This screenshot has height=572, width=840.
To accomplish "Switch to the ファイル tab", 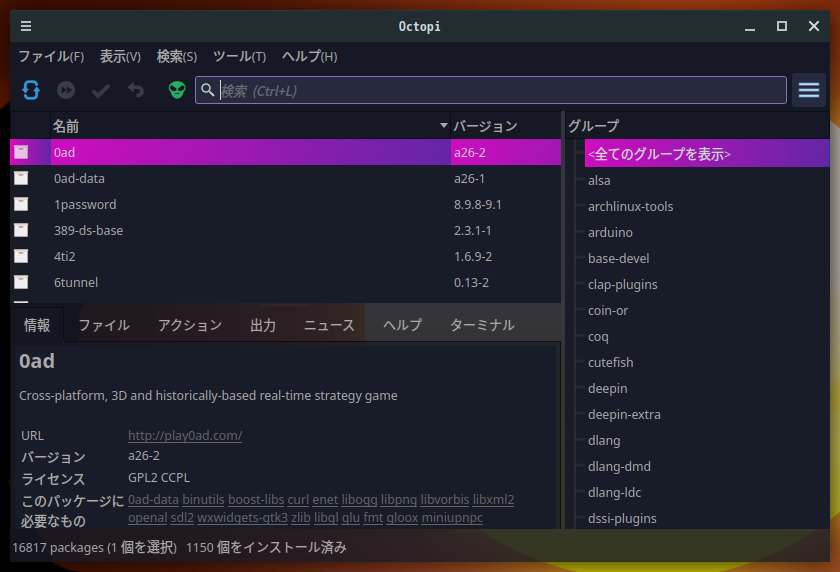I will point(104,325).
